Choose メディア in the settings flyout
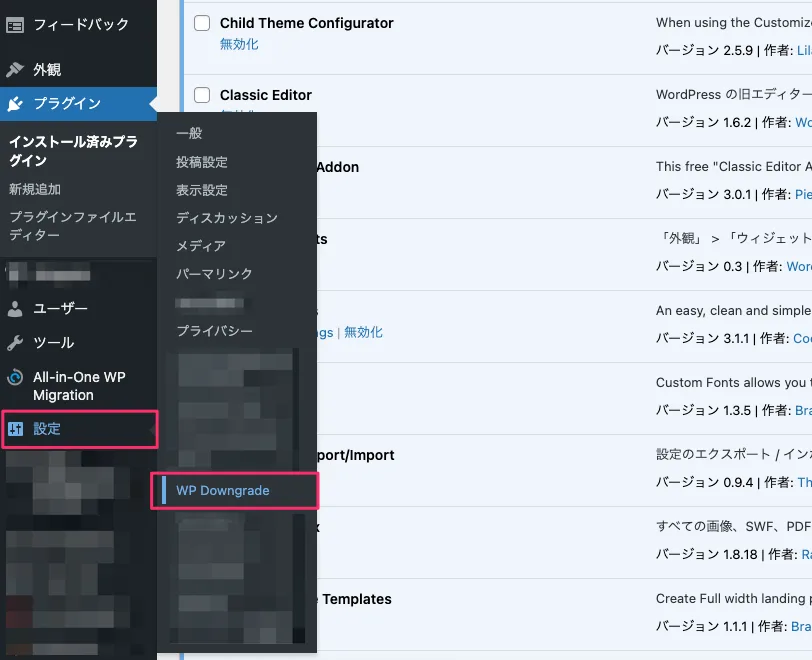 coord(201,246)
